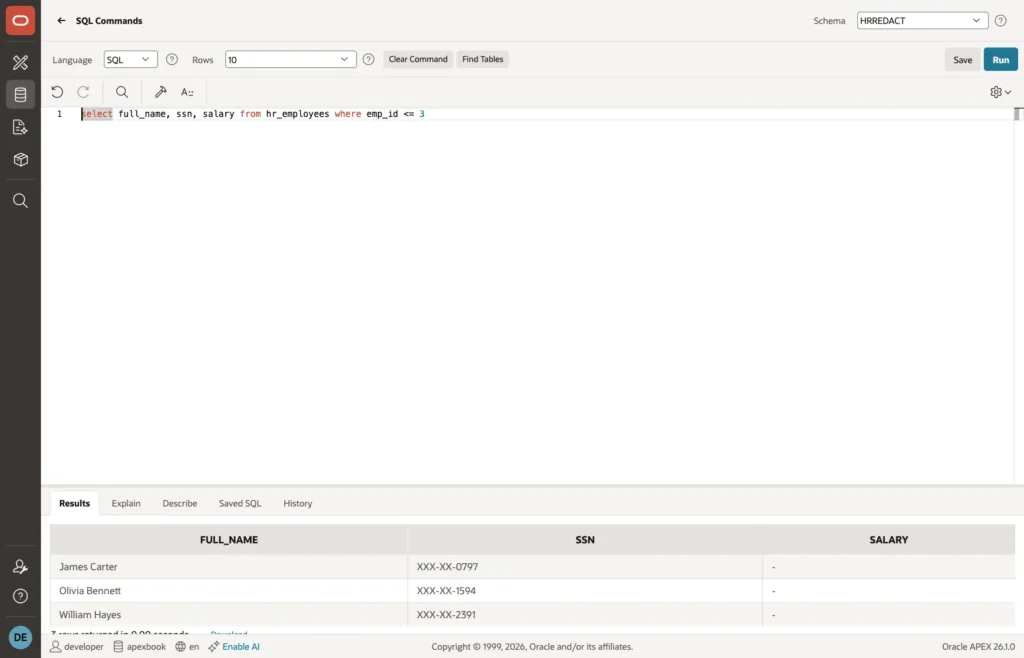Open the Rows 10 dropdown
1024x658 pixels.
291,59
